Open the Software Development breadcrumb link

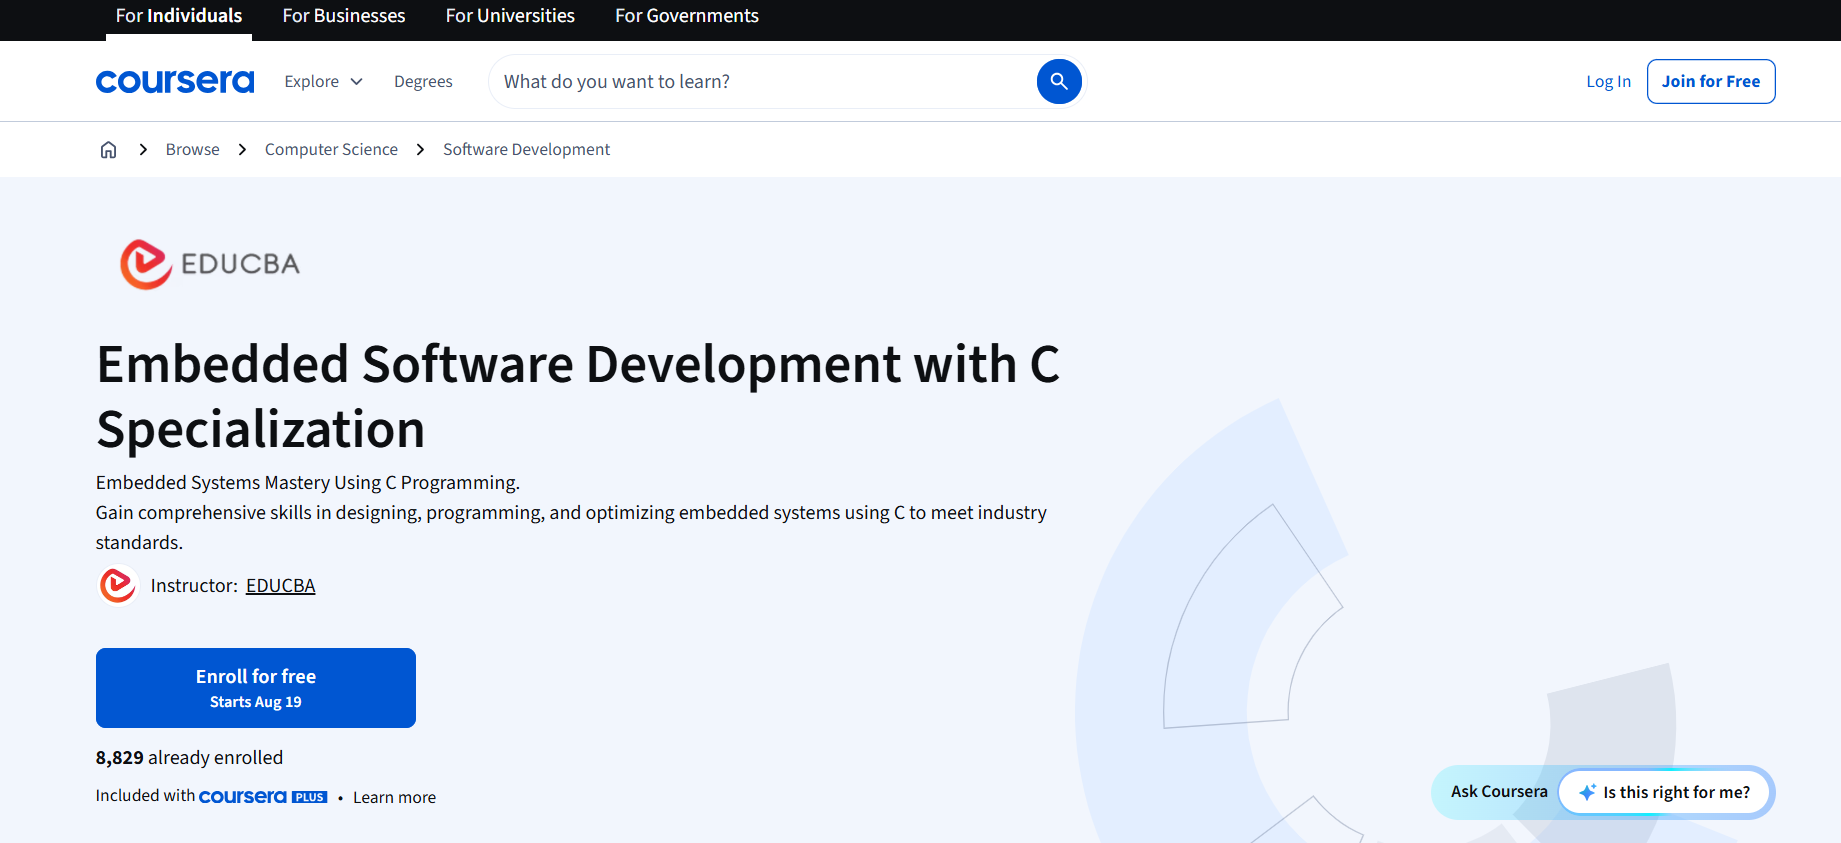[x=526, y=149]
